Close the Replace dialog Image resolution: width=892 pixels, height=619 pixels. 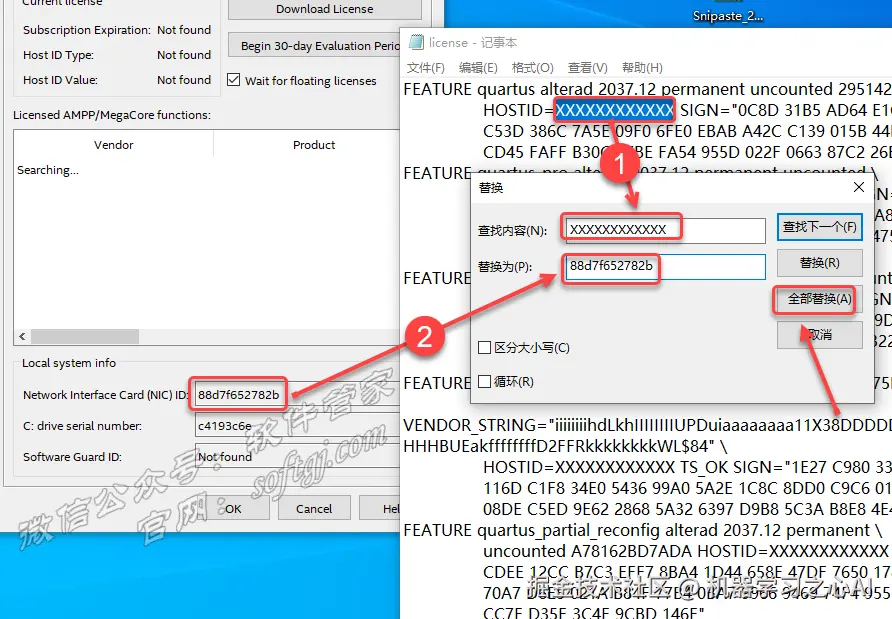(859, 187)
